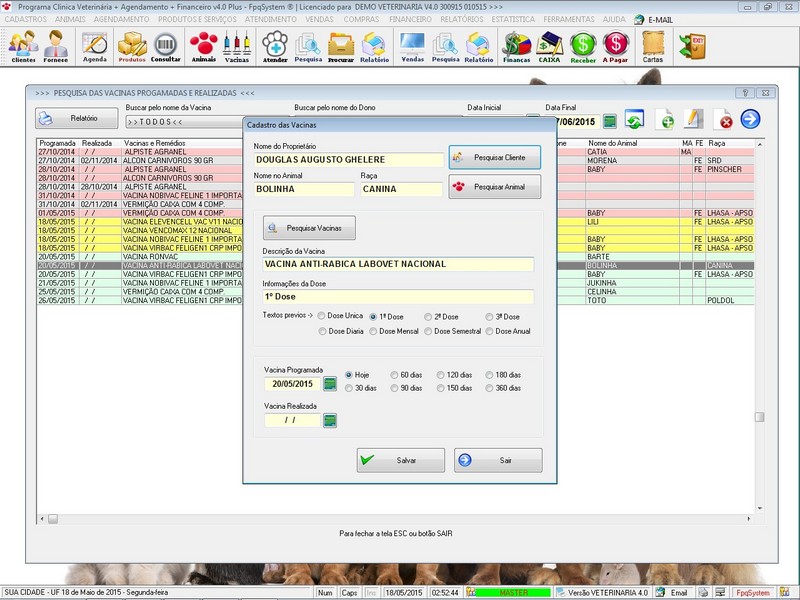Open the Animais paw icon
Screen dimensions: 800x600
pos(204,46)
